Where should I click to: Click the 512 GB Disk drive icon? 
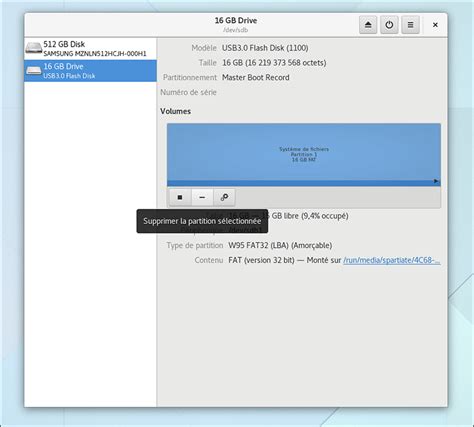point(34,48)
